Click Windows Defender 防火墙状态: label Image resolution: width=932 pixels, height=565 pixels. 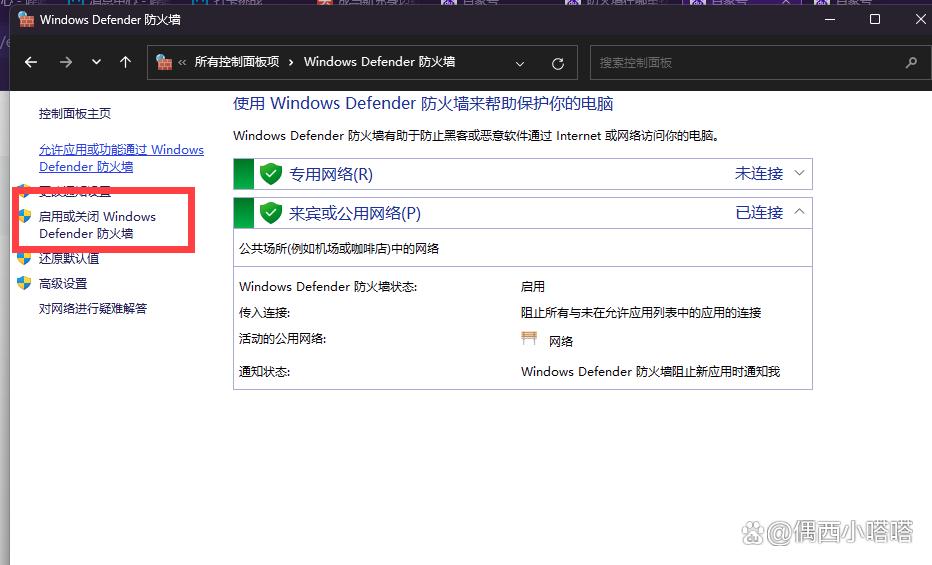328,286
